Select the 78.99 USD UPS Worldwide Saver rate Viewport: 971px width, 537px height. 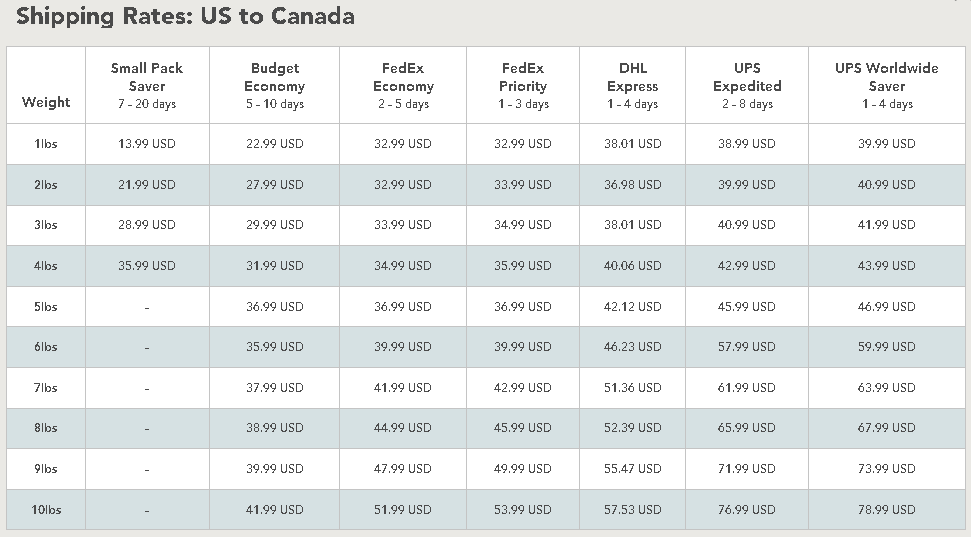[887, 510]
